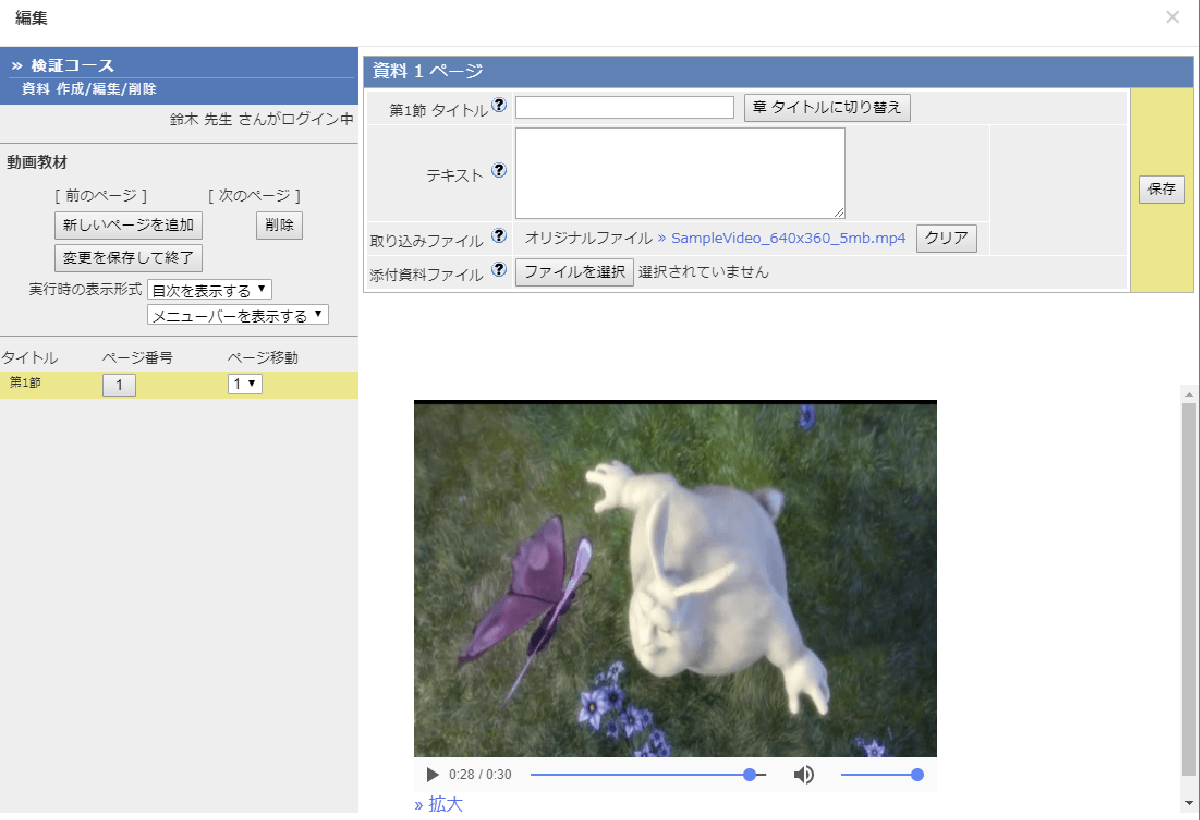Click the 0:28 / 0:30 time display

pyautogui.click(x=480, y=775)
